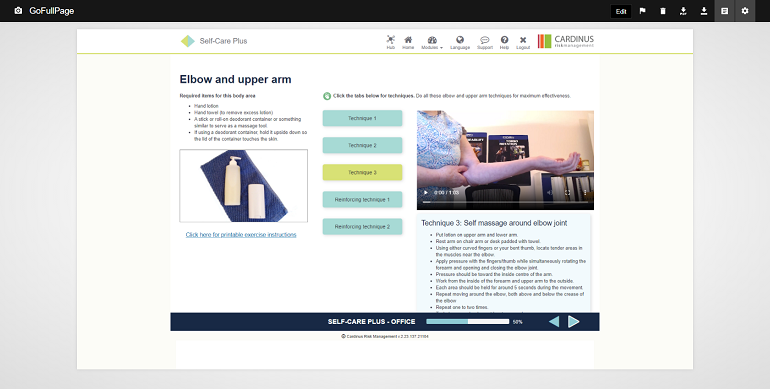Mute the video volume icon
The width and height of the screenshot is (770, 389).
click(x=550, y=193)
